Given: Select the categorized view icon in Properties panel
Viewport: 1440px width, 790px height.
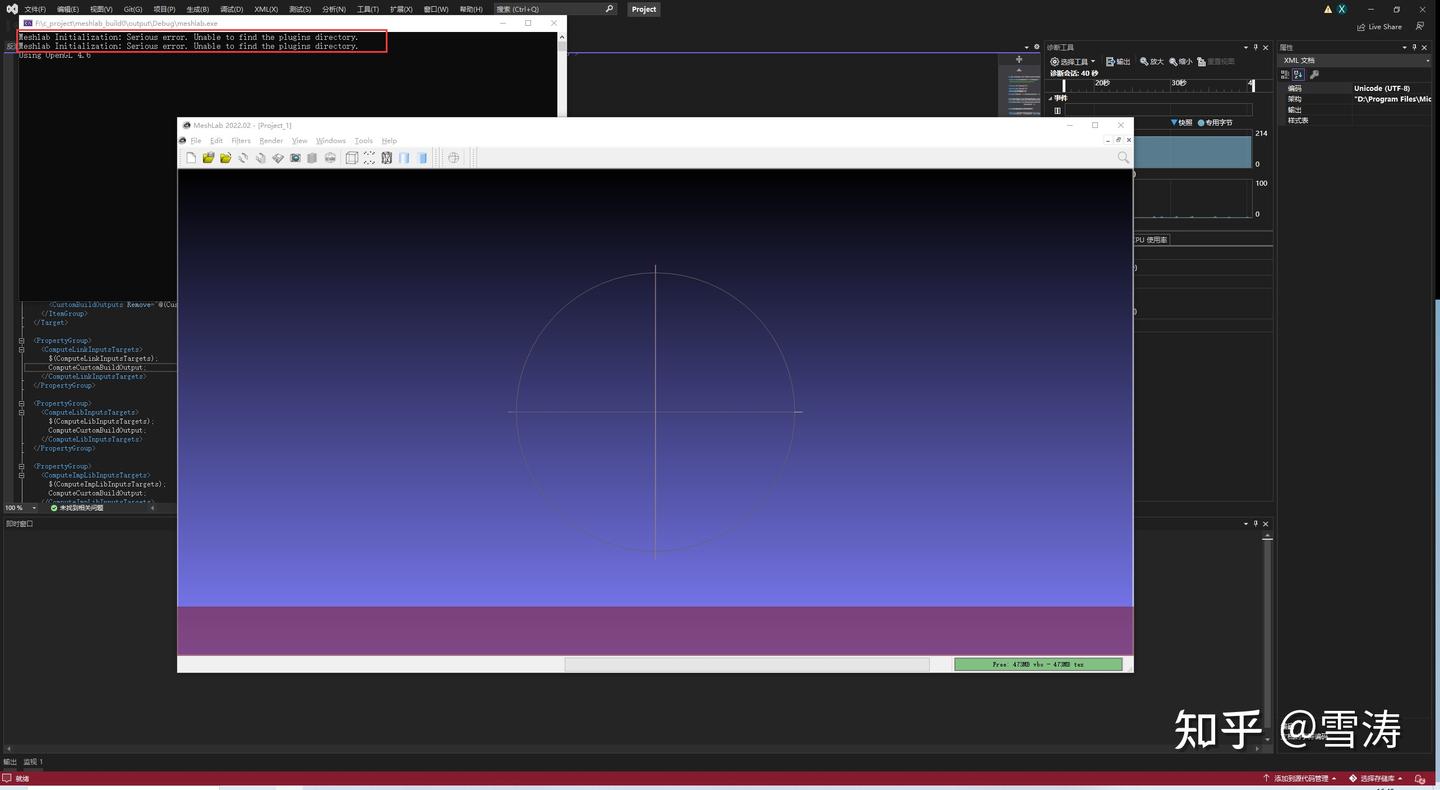Looking at the screenshot, I should pos(1284,74).
